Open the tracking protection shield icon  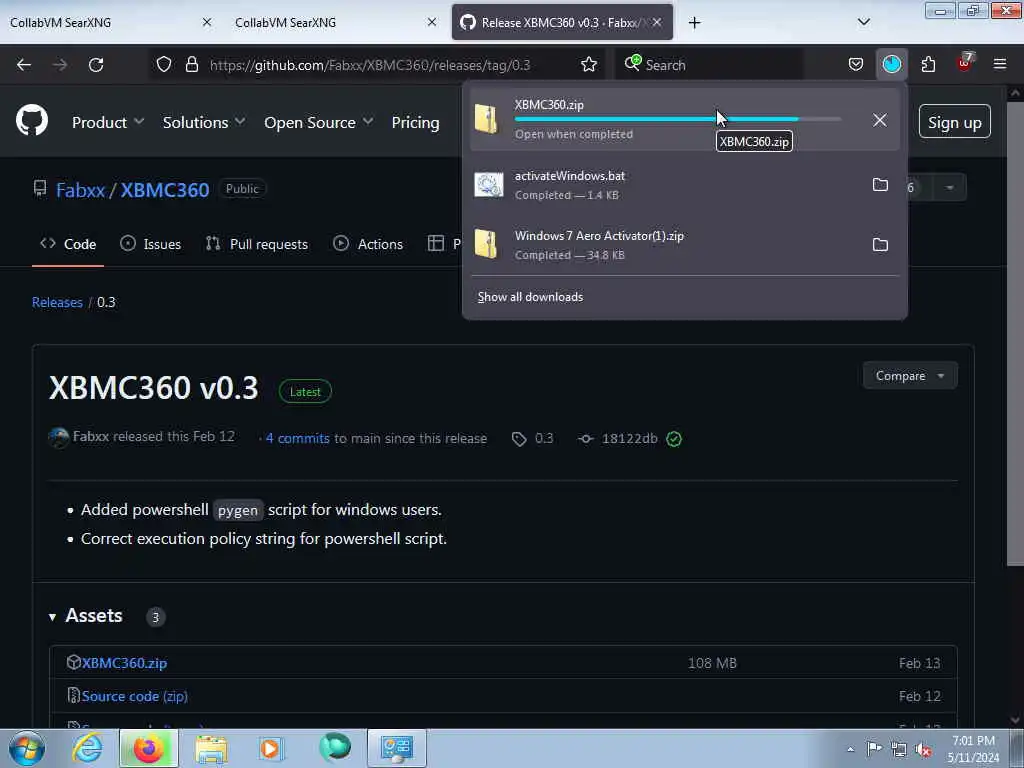coord(164,64)
